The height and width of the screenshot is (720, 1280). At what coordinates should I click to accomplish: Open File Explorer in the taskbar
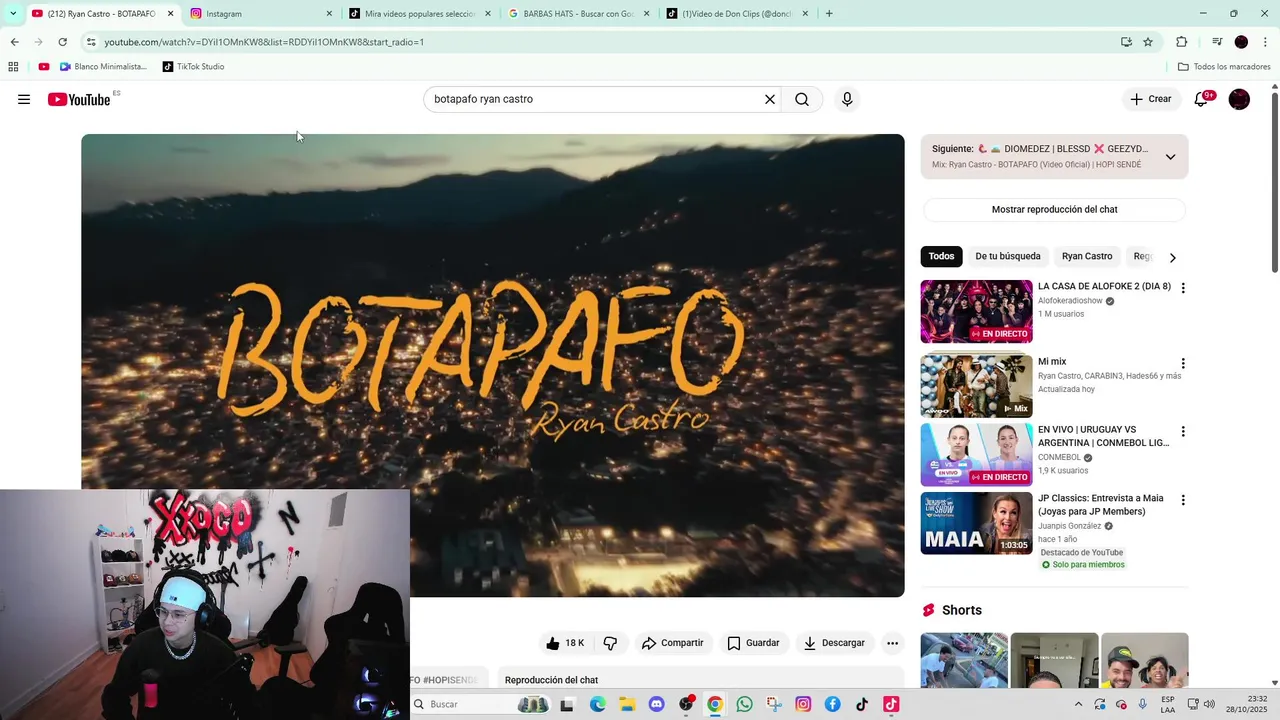pos(627,704)
